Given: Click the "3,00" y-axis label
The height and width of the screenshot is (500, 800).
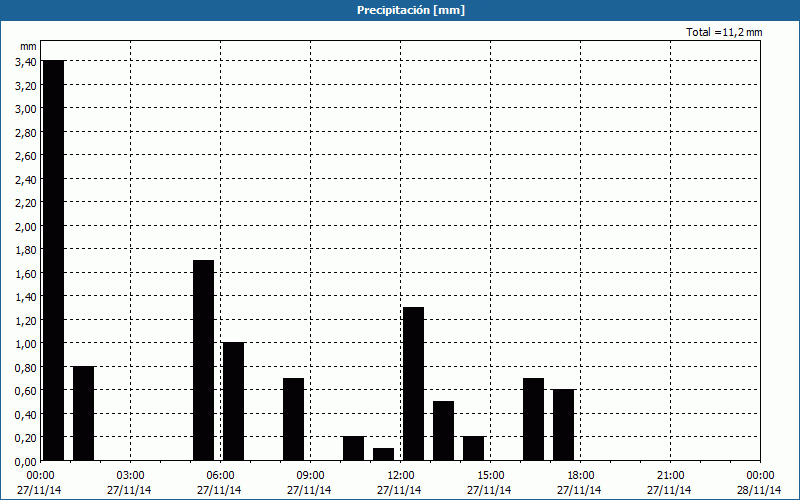Looking at the screenshot, I should tap(26, 109).
